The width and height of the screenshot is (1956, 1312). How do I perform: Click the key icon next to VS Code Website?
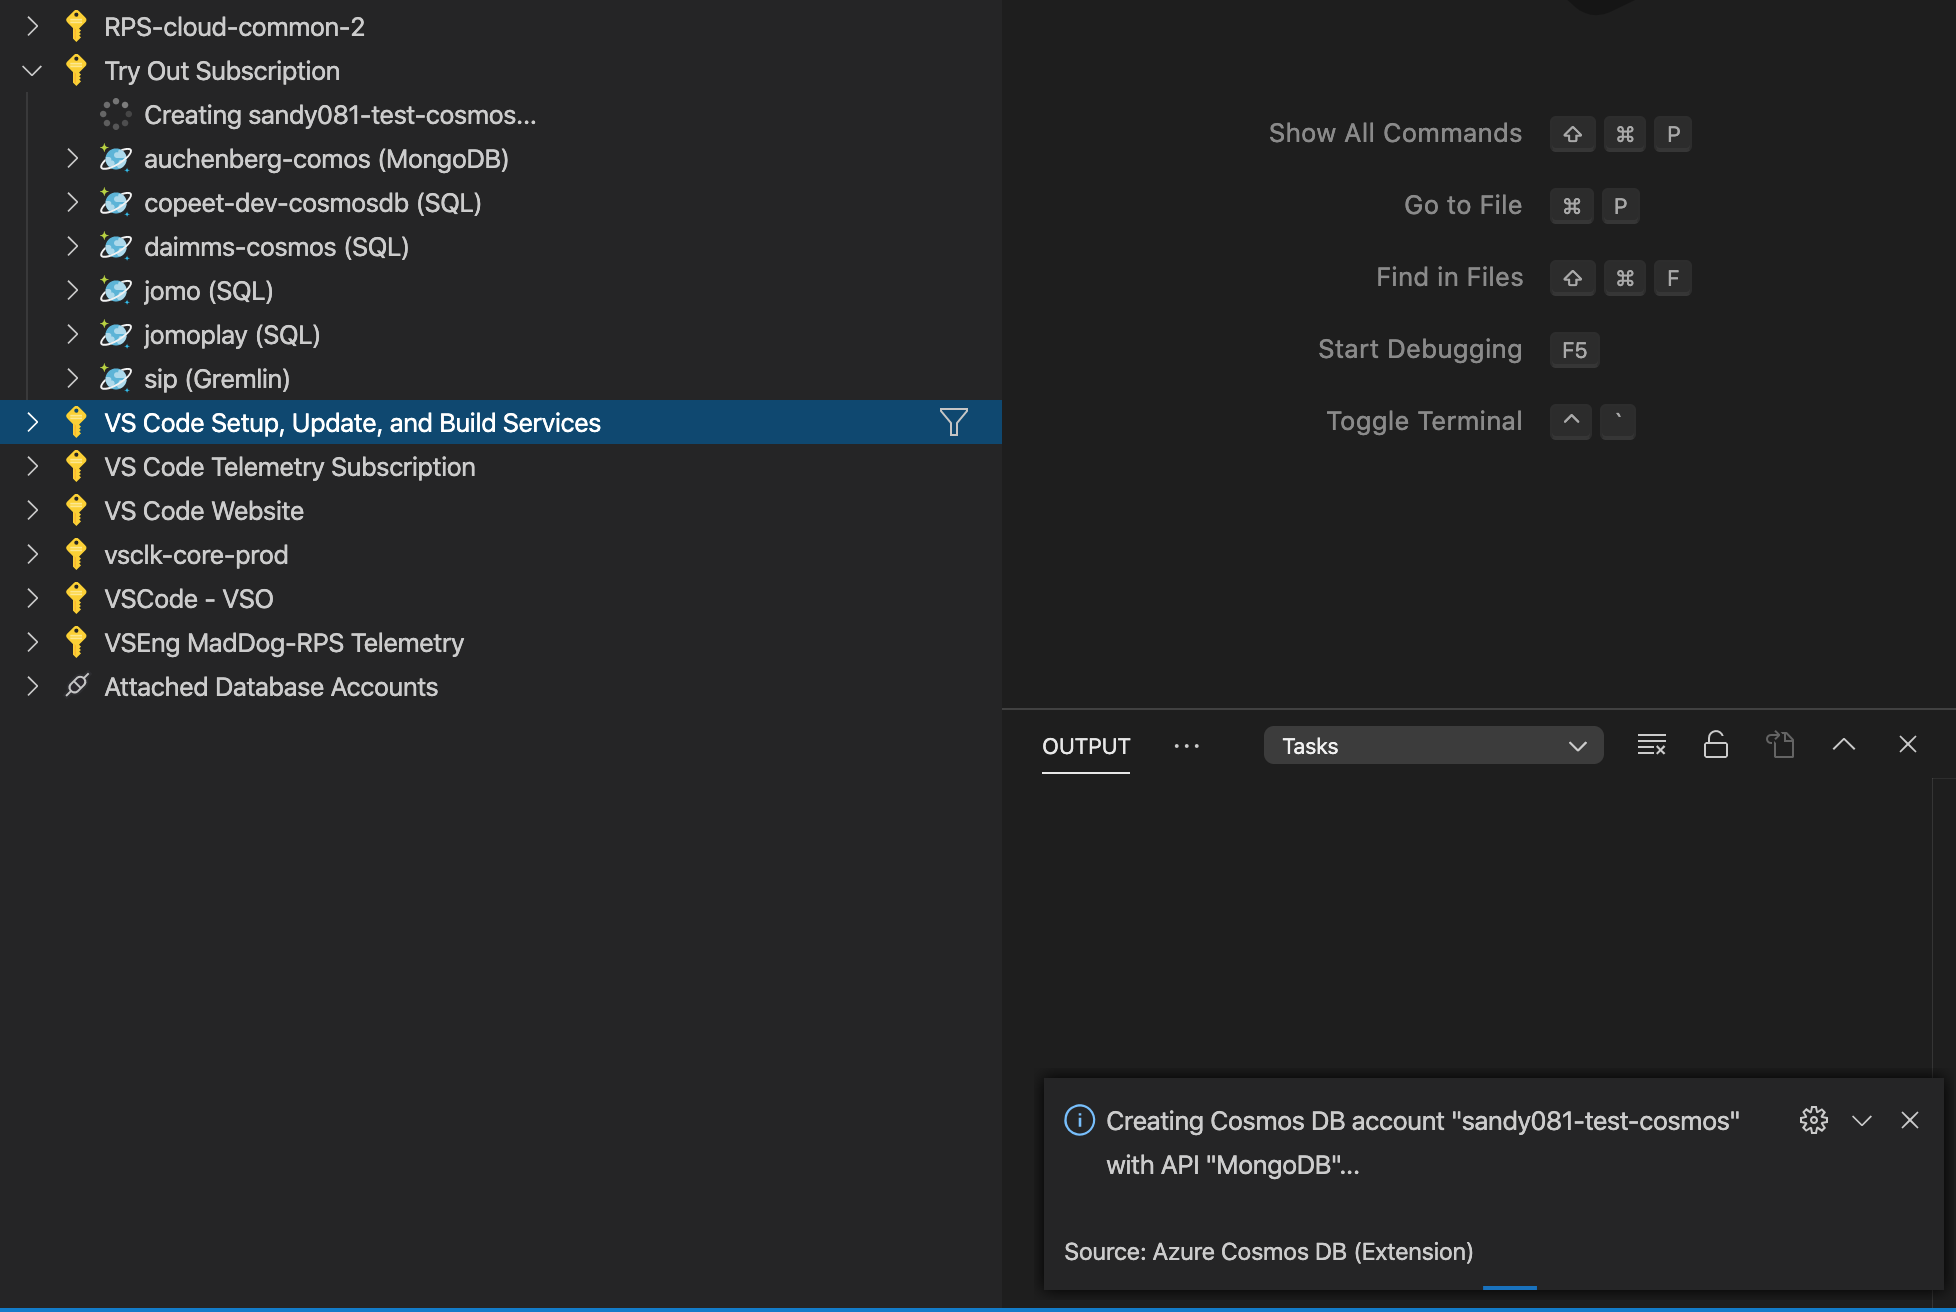click(x=75, y=510)
